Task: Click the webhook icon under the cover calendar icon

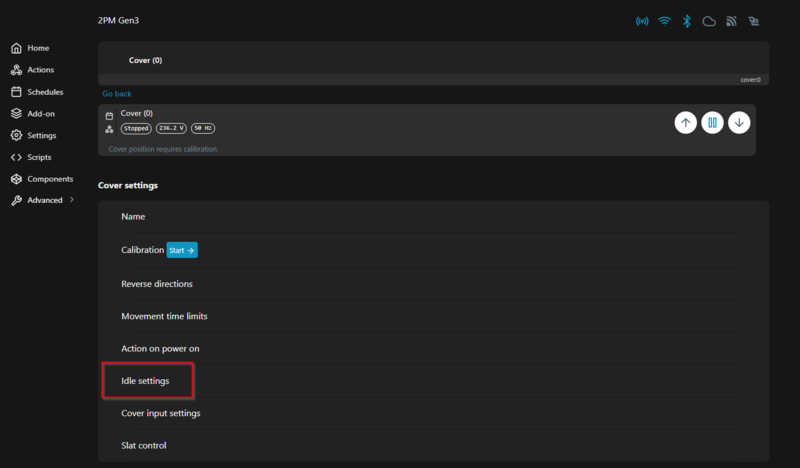Action: (x=109, y=129)
